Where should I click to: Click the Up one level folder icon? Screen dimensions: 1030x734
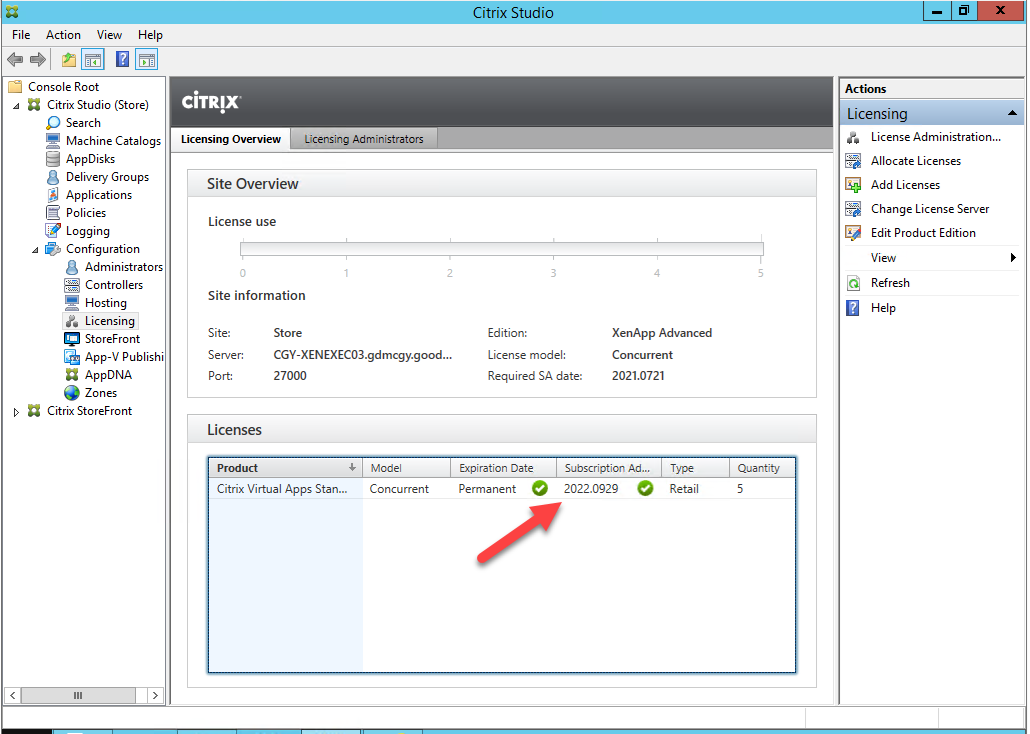click(x=68, y=60)
